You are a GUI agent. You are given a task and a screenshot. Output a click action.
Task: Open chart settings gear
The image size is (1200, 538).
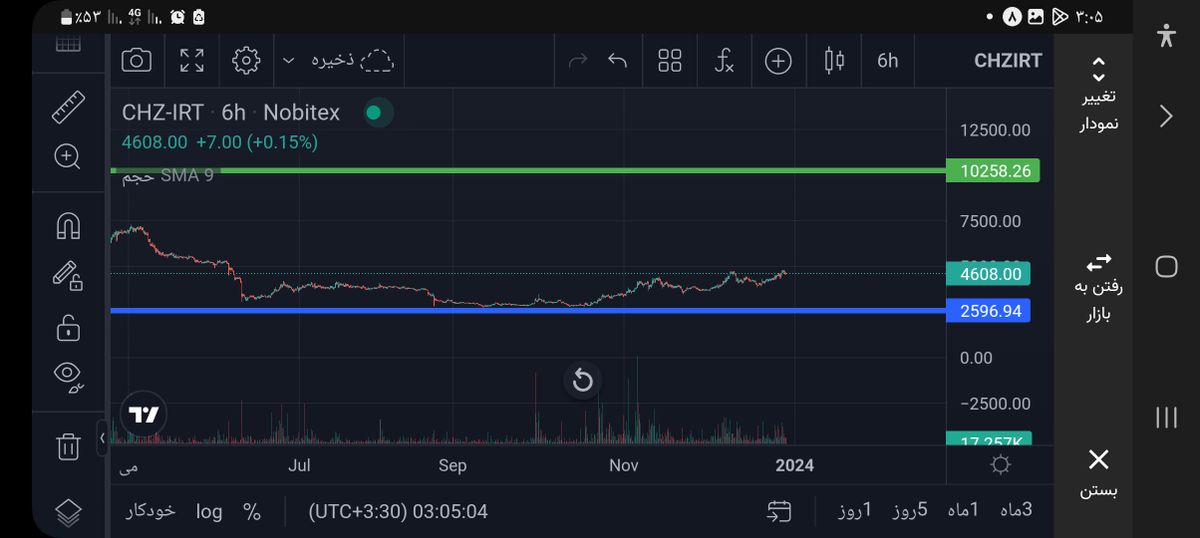point(245,61)
